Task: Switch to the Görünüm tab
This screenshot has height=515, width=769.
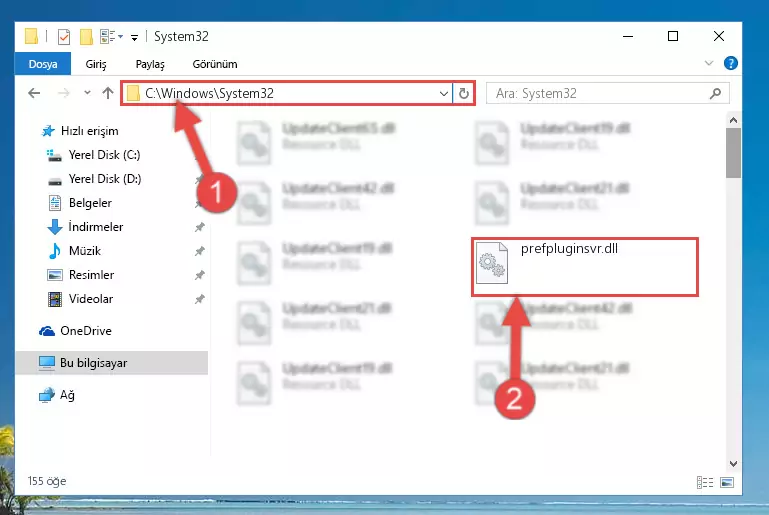Action: point(215,64)
